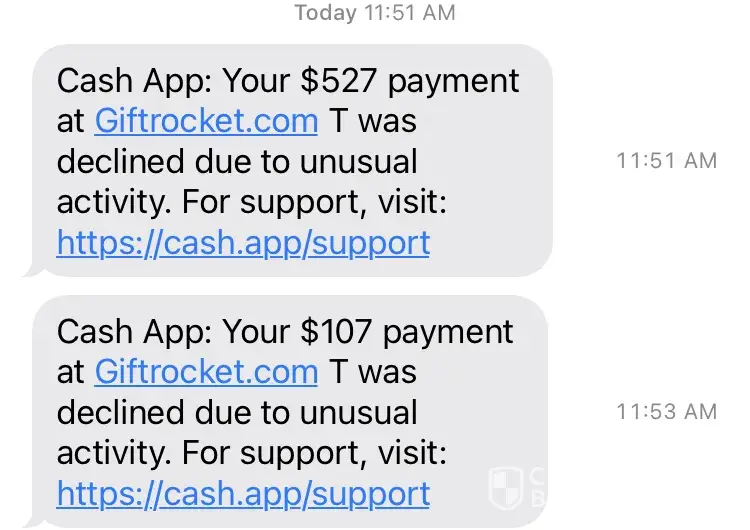750x530 pixels.
Task: Open Giftrocket.com link in $527 message
Action: point(206,122)
